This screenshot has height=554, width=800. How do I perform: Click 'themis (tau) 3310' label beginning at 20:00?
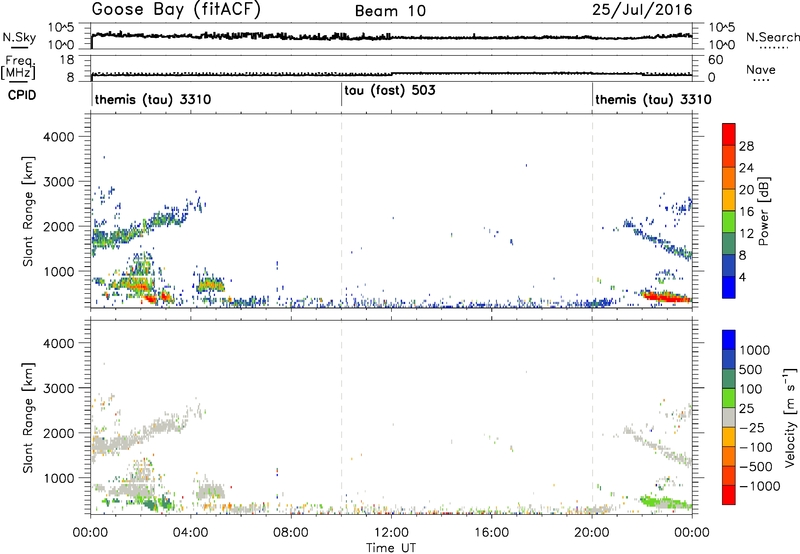click(653, 99)
